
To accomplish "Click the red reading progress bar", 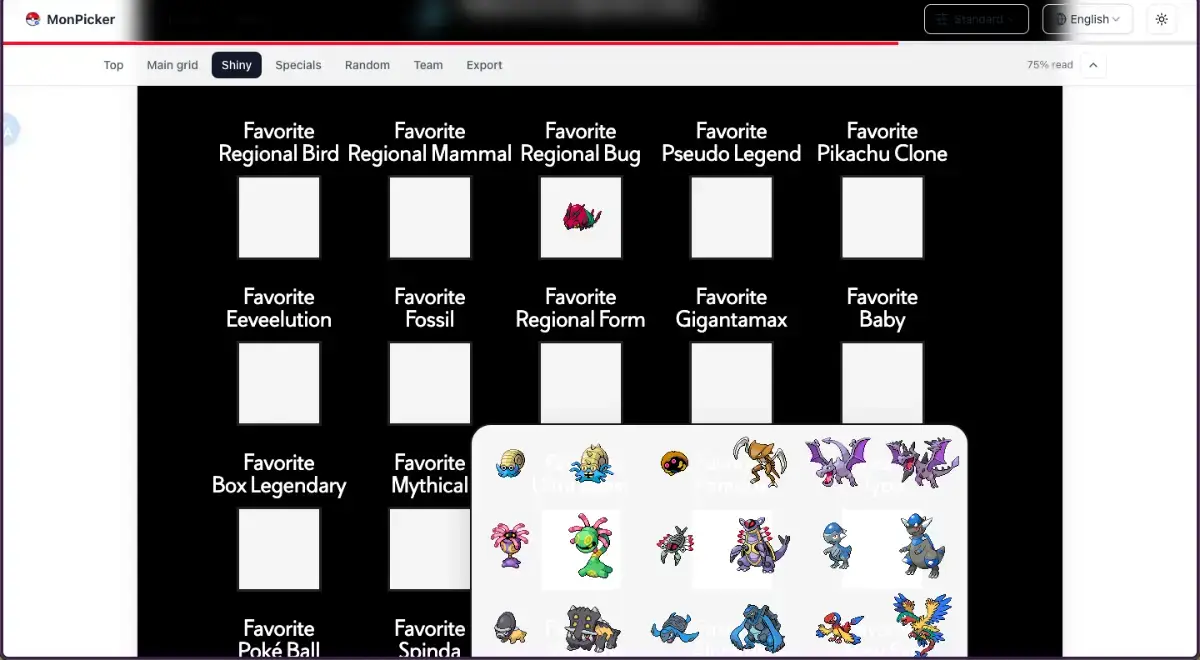I will coord(450,43).
